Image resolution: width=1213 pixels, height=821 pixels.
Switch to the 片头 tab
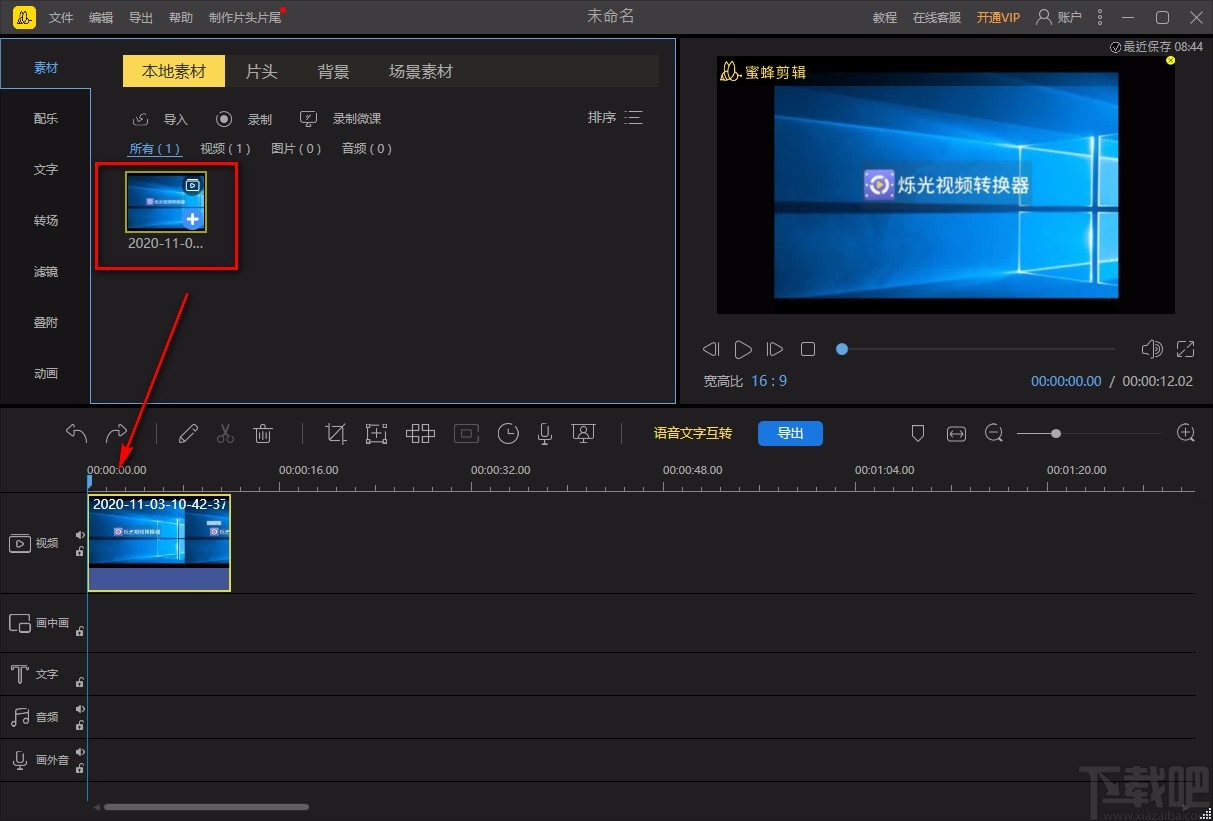(261, 71)
